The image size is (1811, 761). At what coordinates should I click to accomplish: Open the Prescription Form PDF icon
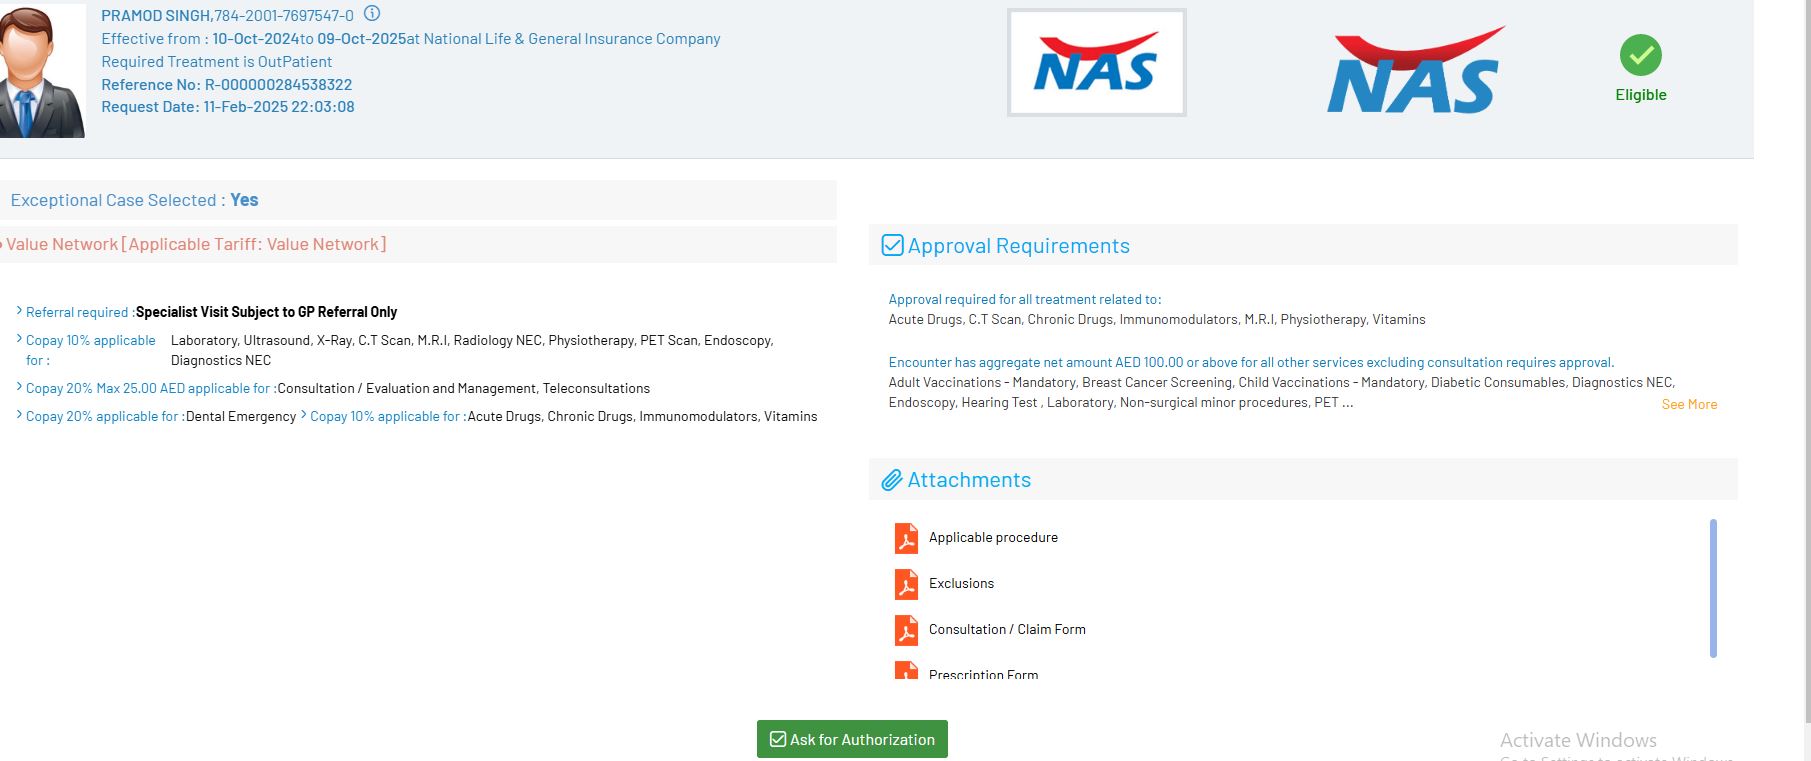(906, 671)
